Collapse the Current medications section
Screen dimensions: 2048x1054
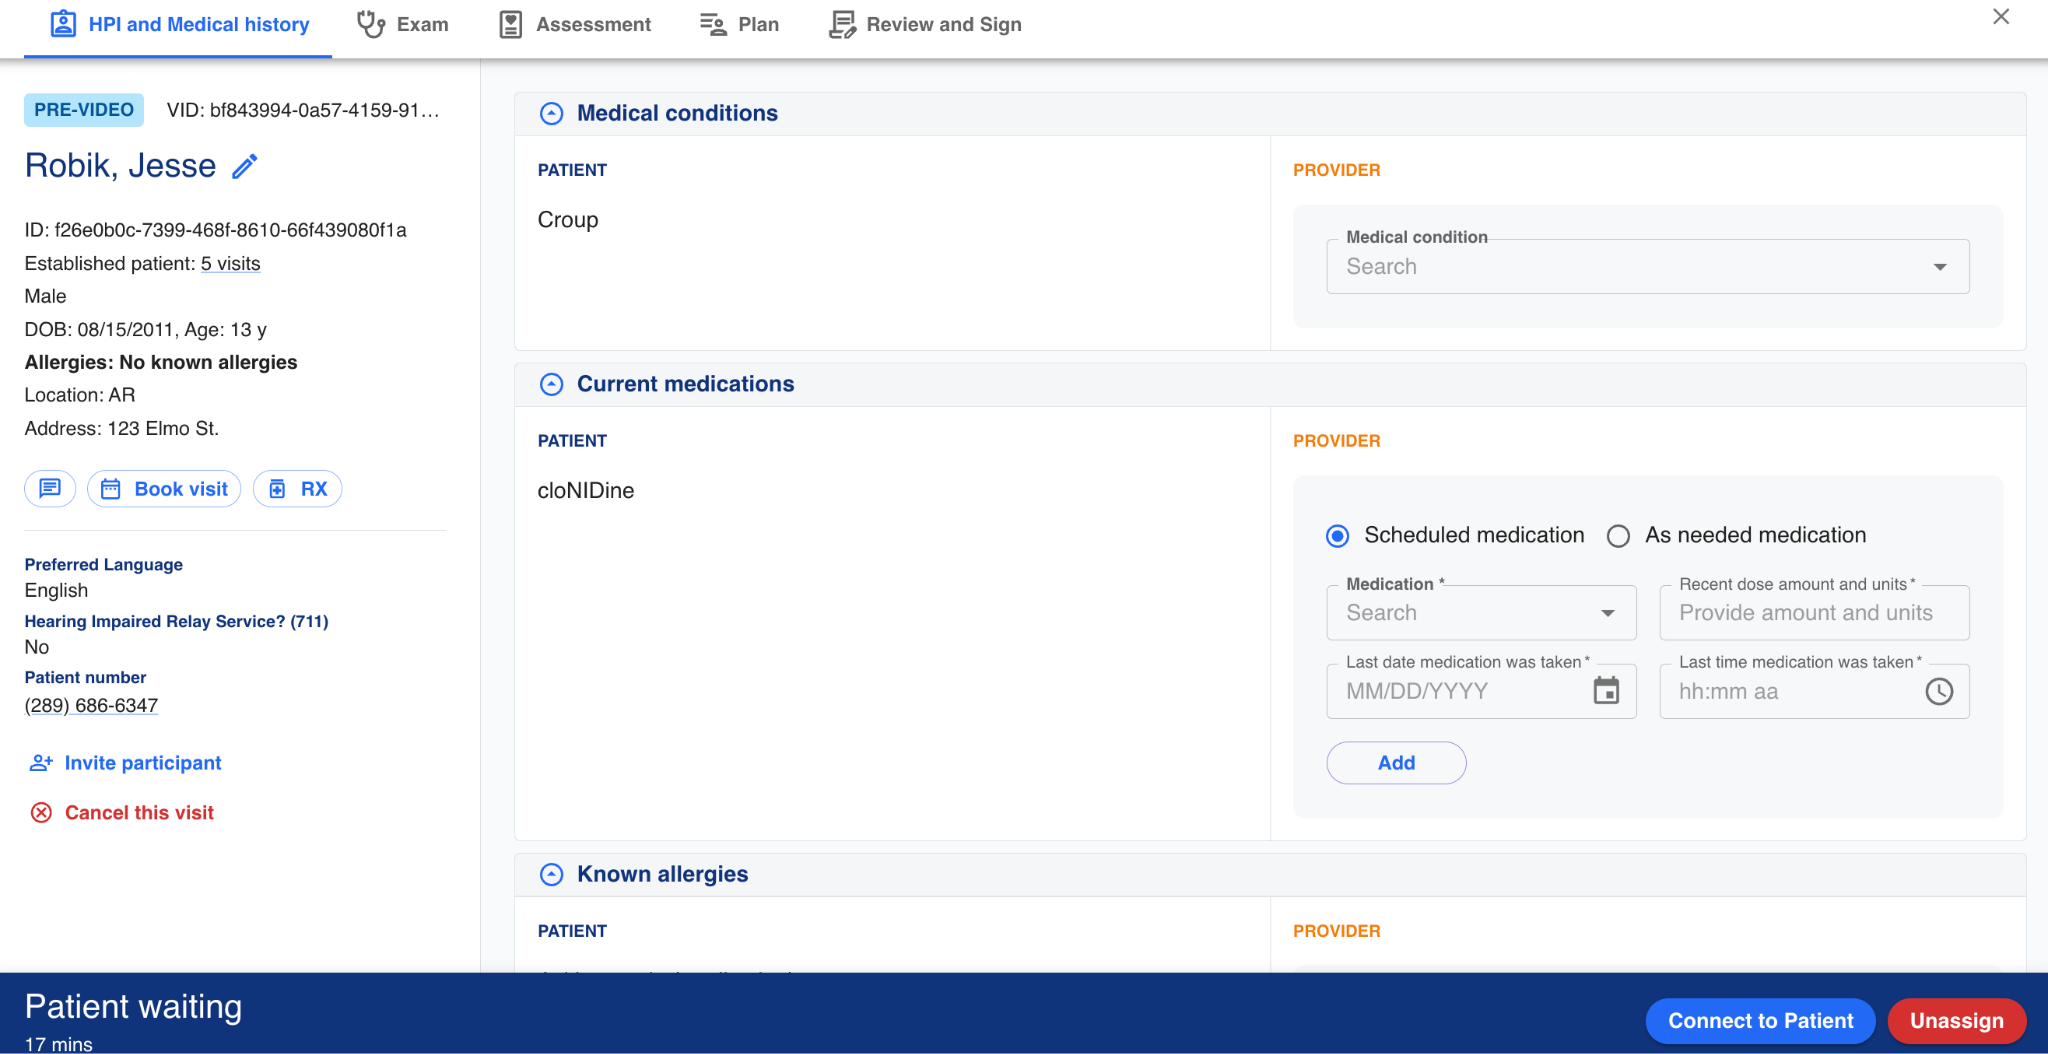[551, 385]
